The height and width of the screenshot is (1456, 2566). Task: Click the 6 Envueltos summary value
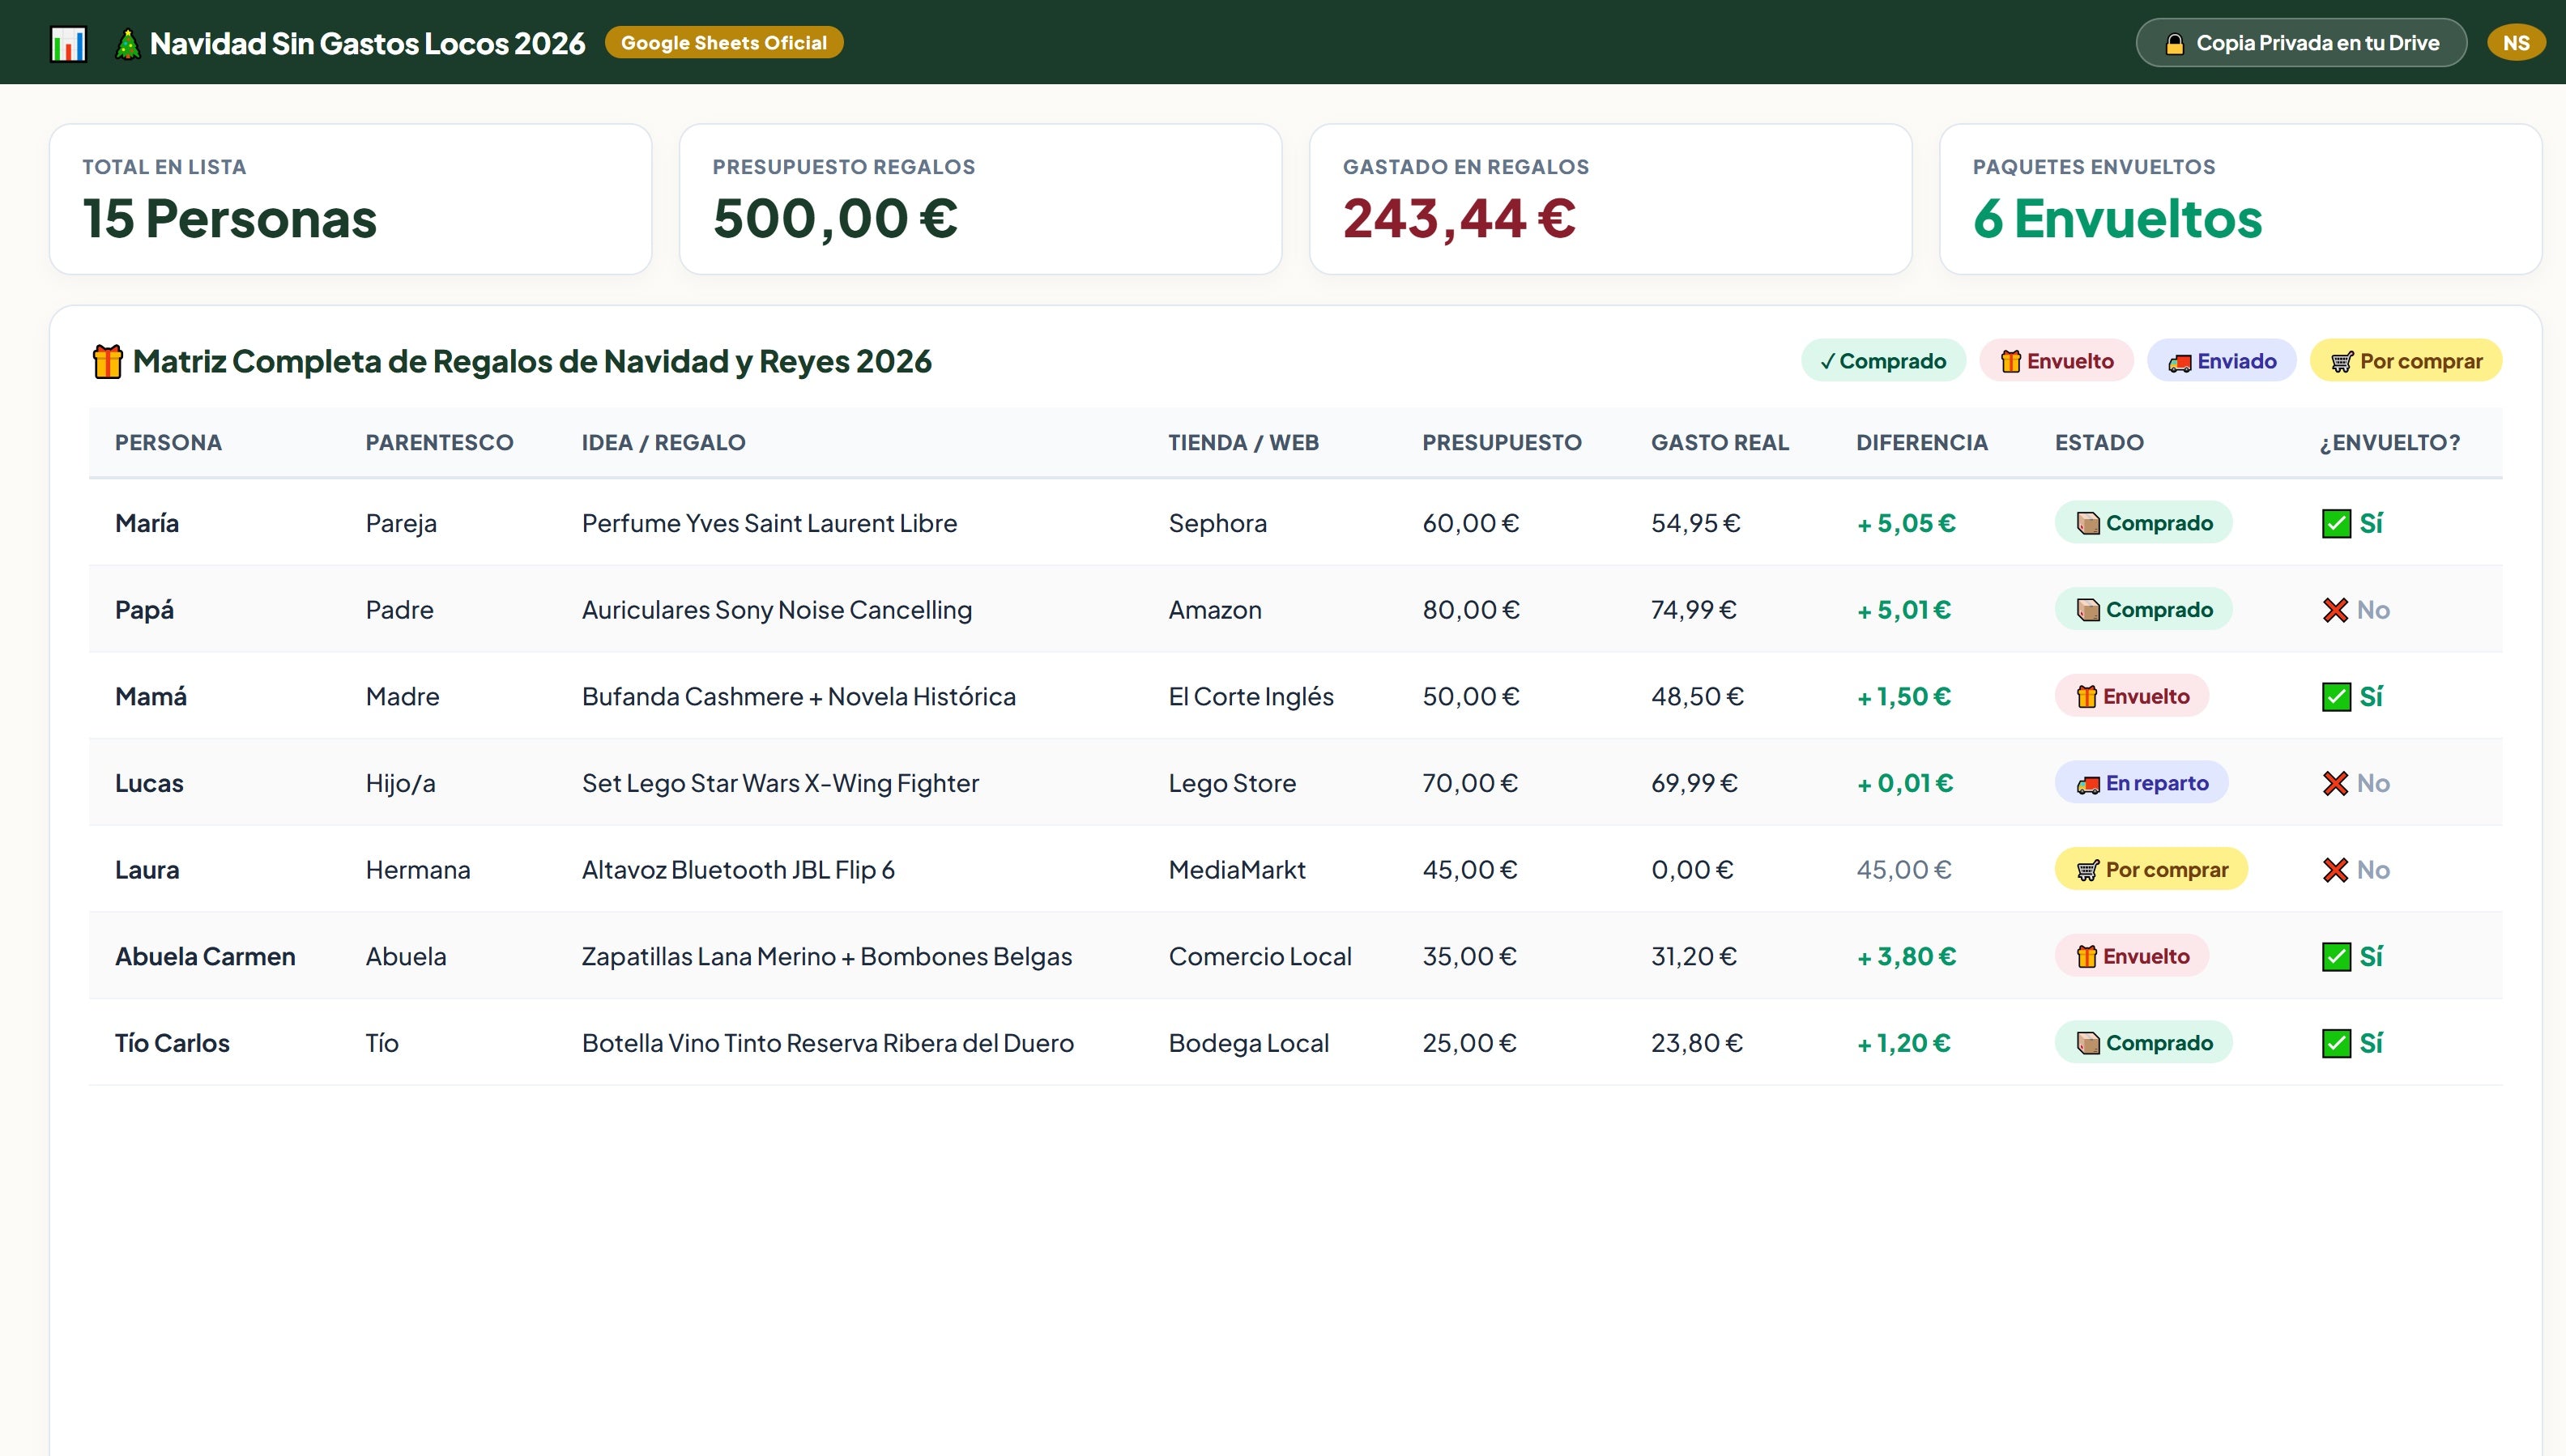(2117, 219)
